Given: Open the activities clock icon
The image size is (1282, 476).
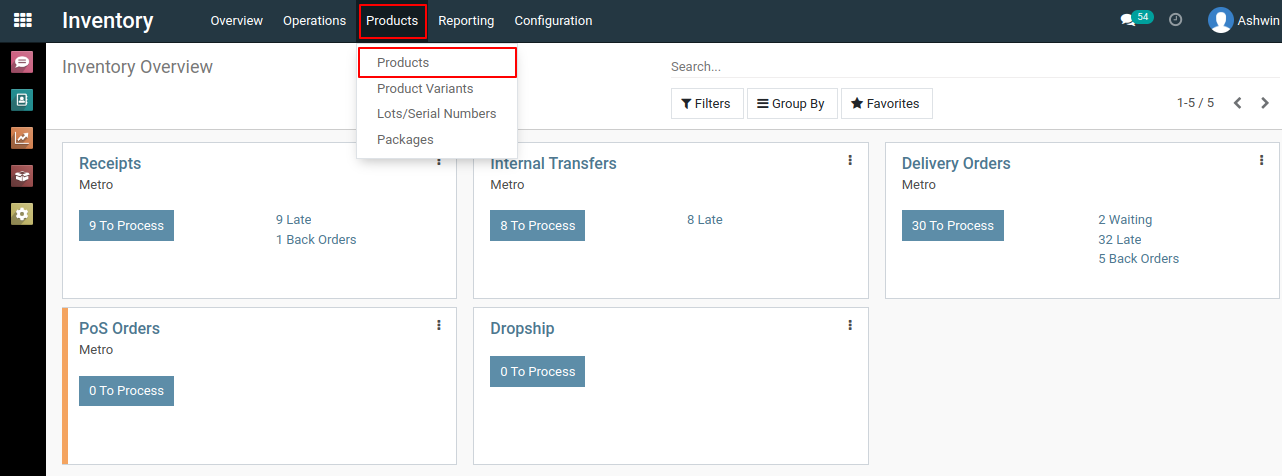Looking at the screenshot, I should coord(1176,20).
